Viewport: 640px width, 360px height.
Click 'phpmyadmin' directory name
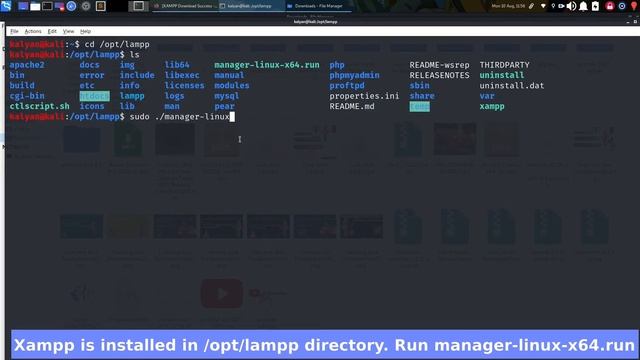[354, 75]
